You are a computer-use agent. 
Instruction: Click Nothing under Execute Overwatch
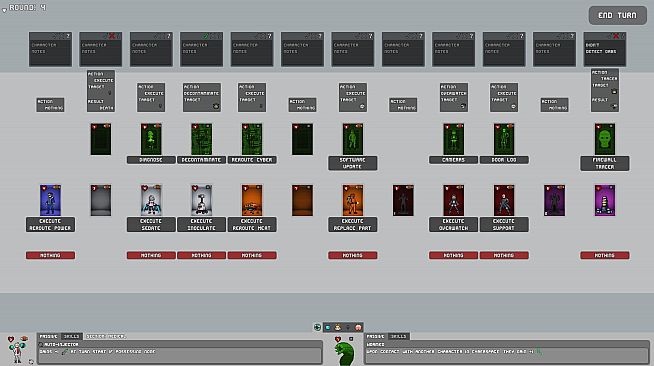[453, 255]
